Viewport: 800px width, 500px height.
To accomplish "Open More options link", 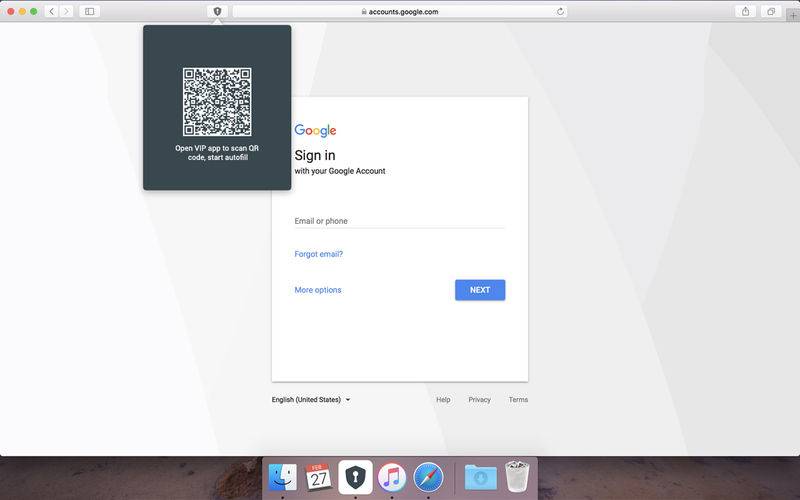I will tap(318, 290).
